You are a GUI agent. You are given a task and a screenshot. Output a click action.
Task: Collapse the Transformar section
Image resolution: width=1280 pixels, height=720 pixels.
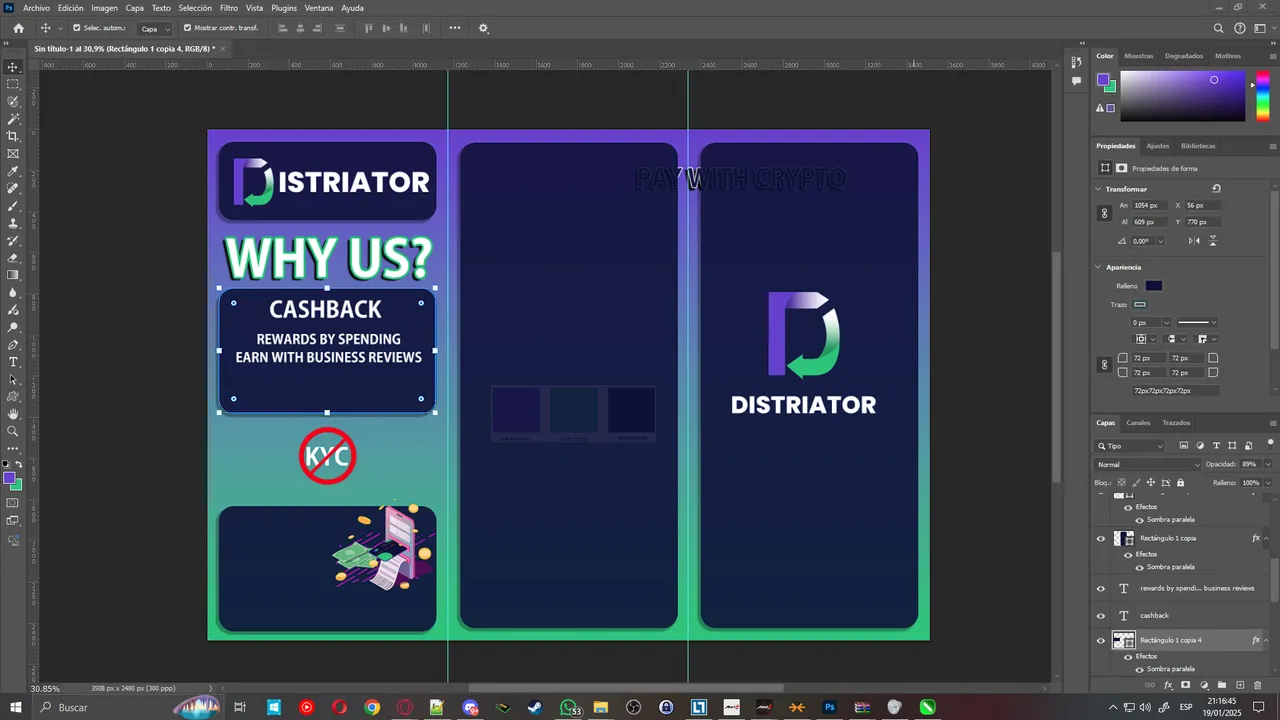(1099, 189)
